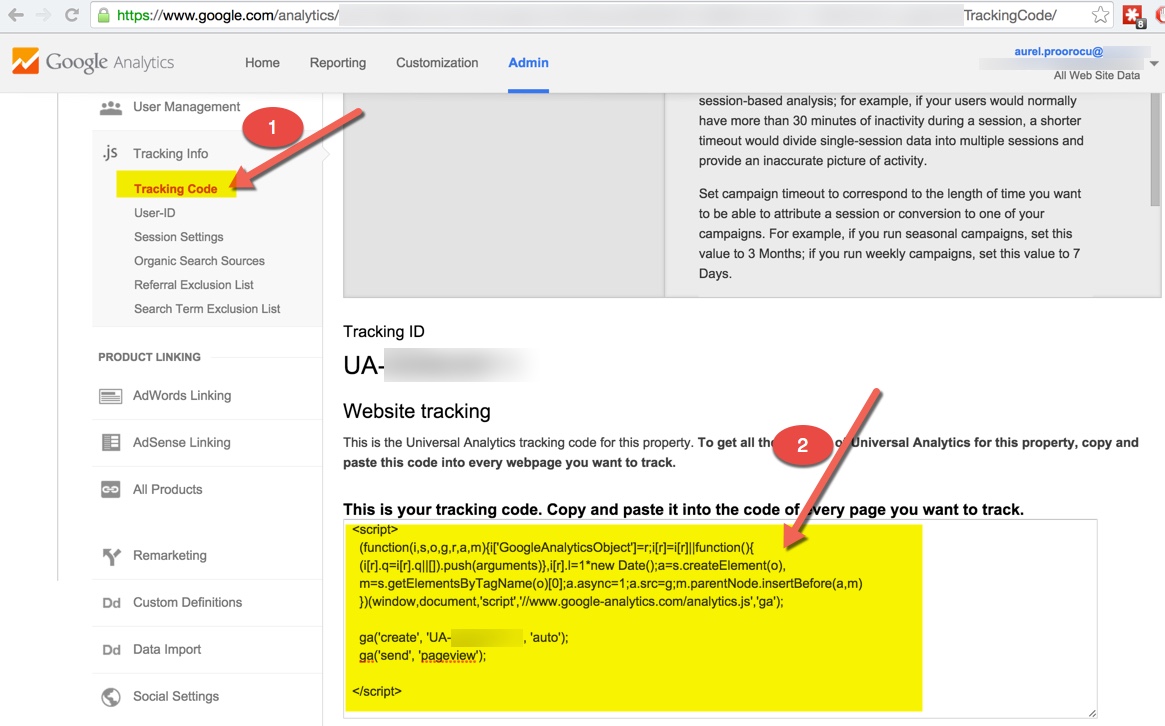Switch to the Reporting tab
The image size is (1165, 726).
click(x=338, y=62)
